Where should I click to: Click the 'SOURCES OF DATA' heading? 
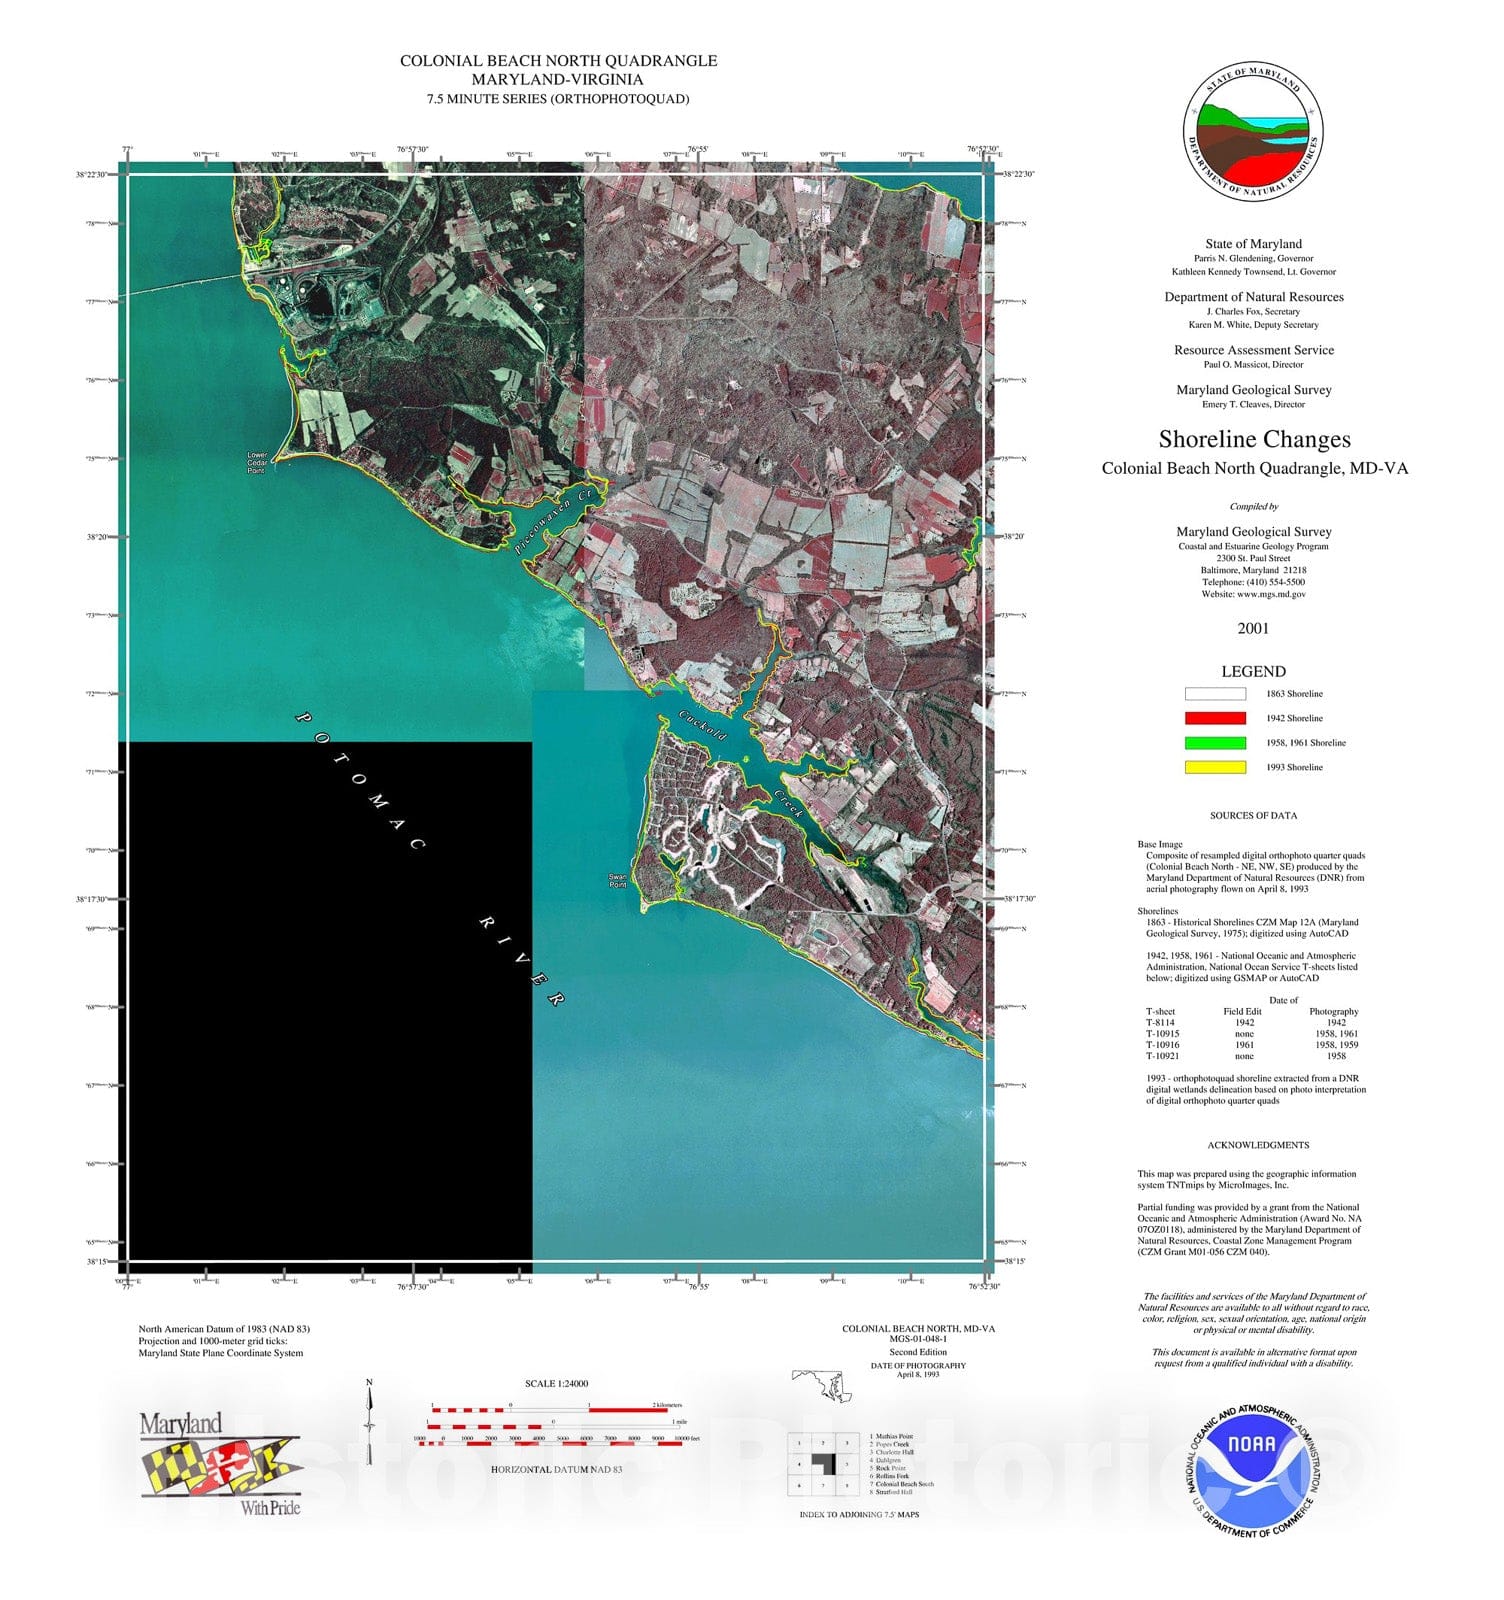(x=1253, y=815)
